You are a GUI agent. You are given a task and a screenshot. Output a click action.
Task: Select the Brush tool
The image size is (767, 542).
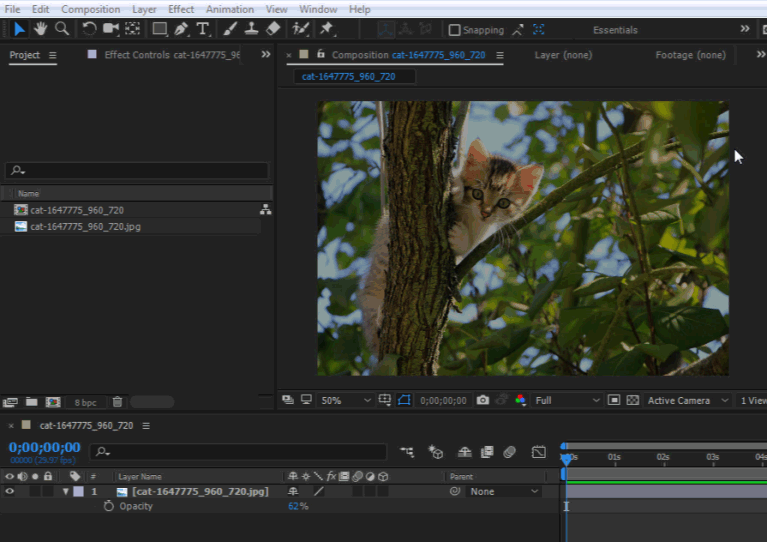coord(231,29)
